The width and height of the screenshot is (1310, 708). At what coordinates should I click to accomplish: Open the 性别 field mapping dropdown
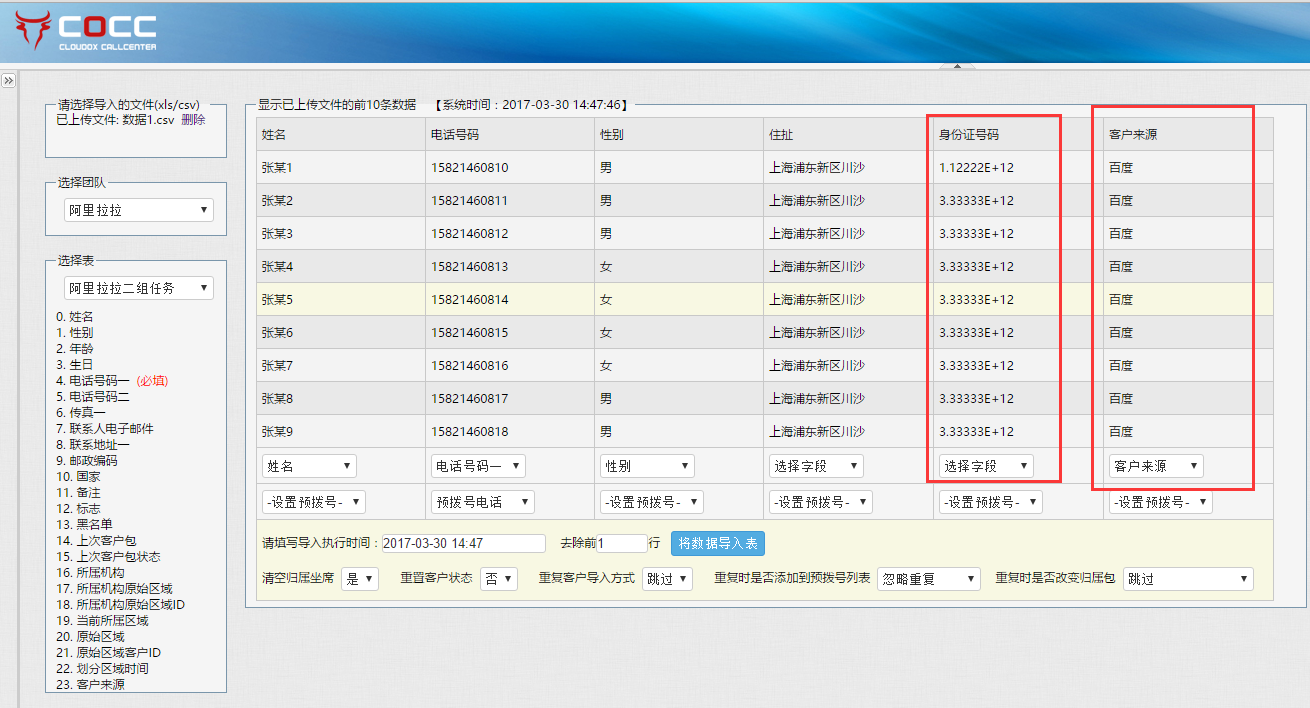pos(647,466)
